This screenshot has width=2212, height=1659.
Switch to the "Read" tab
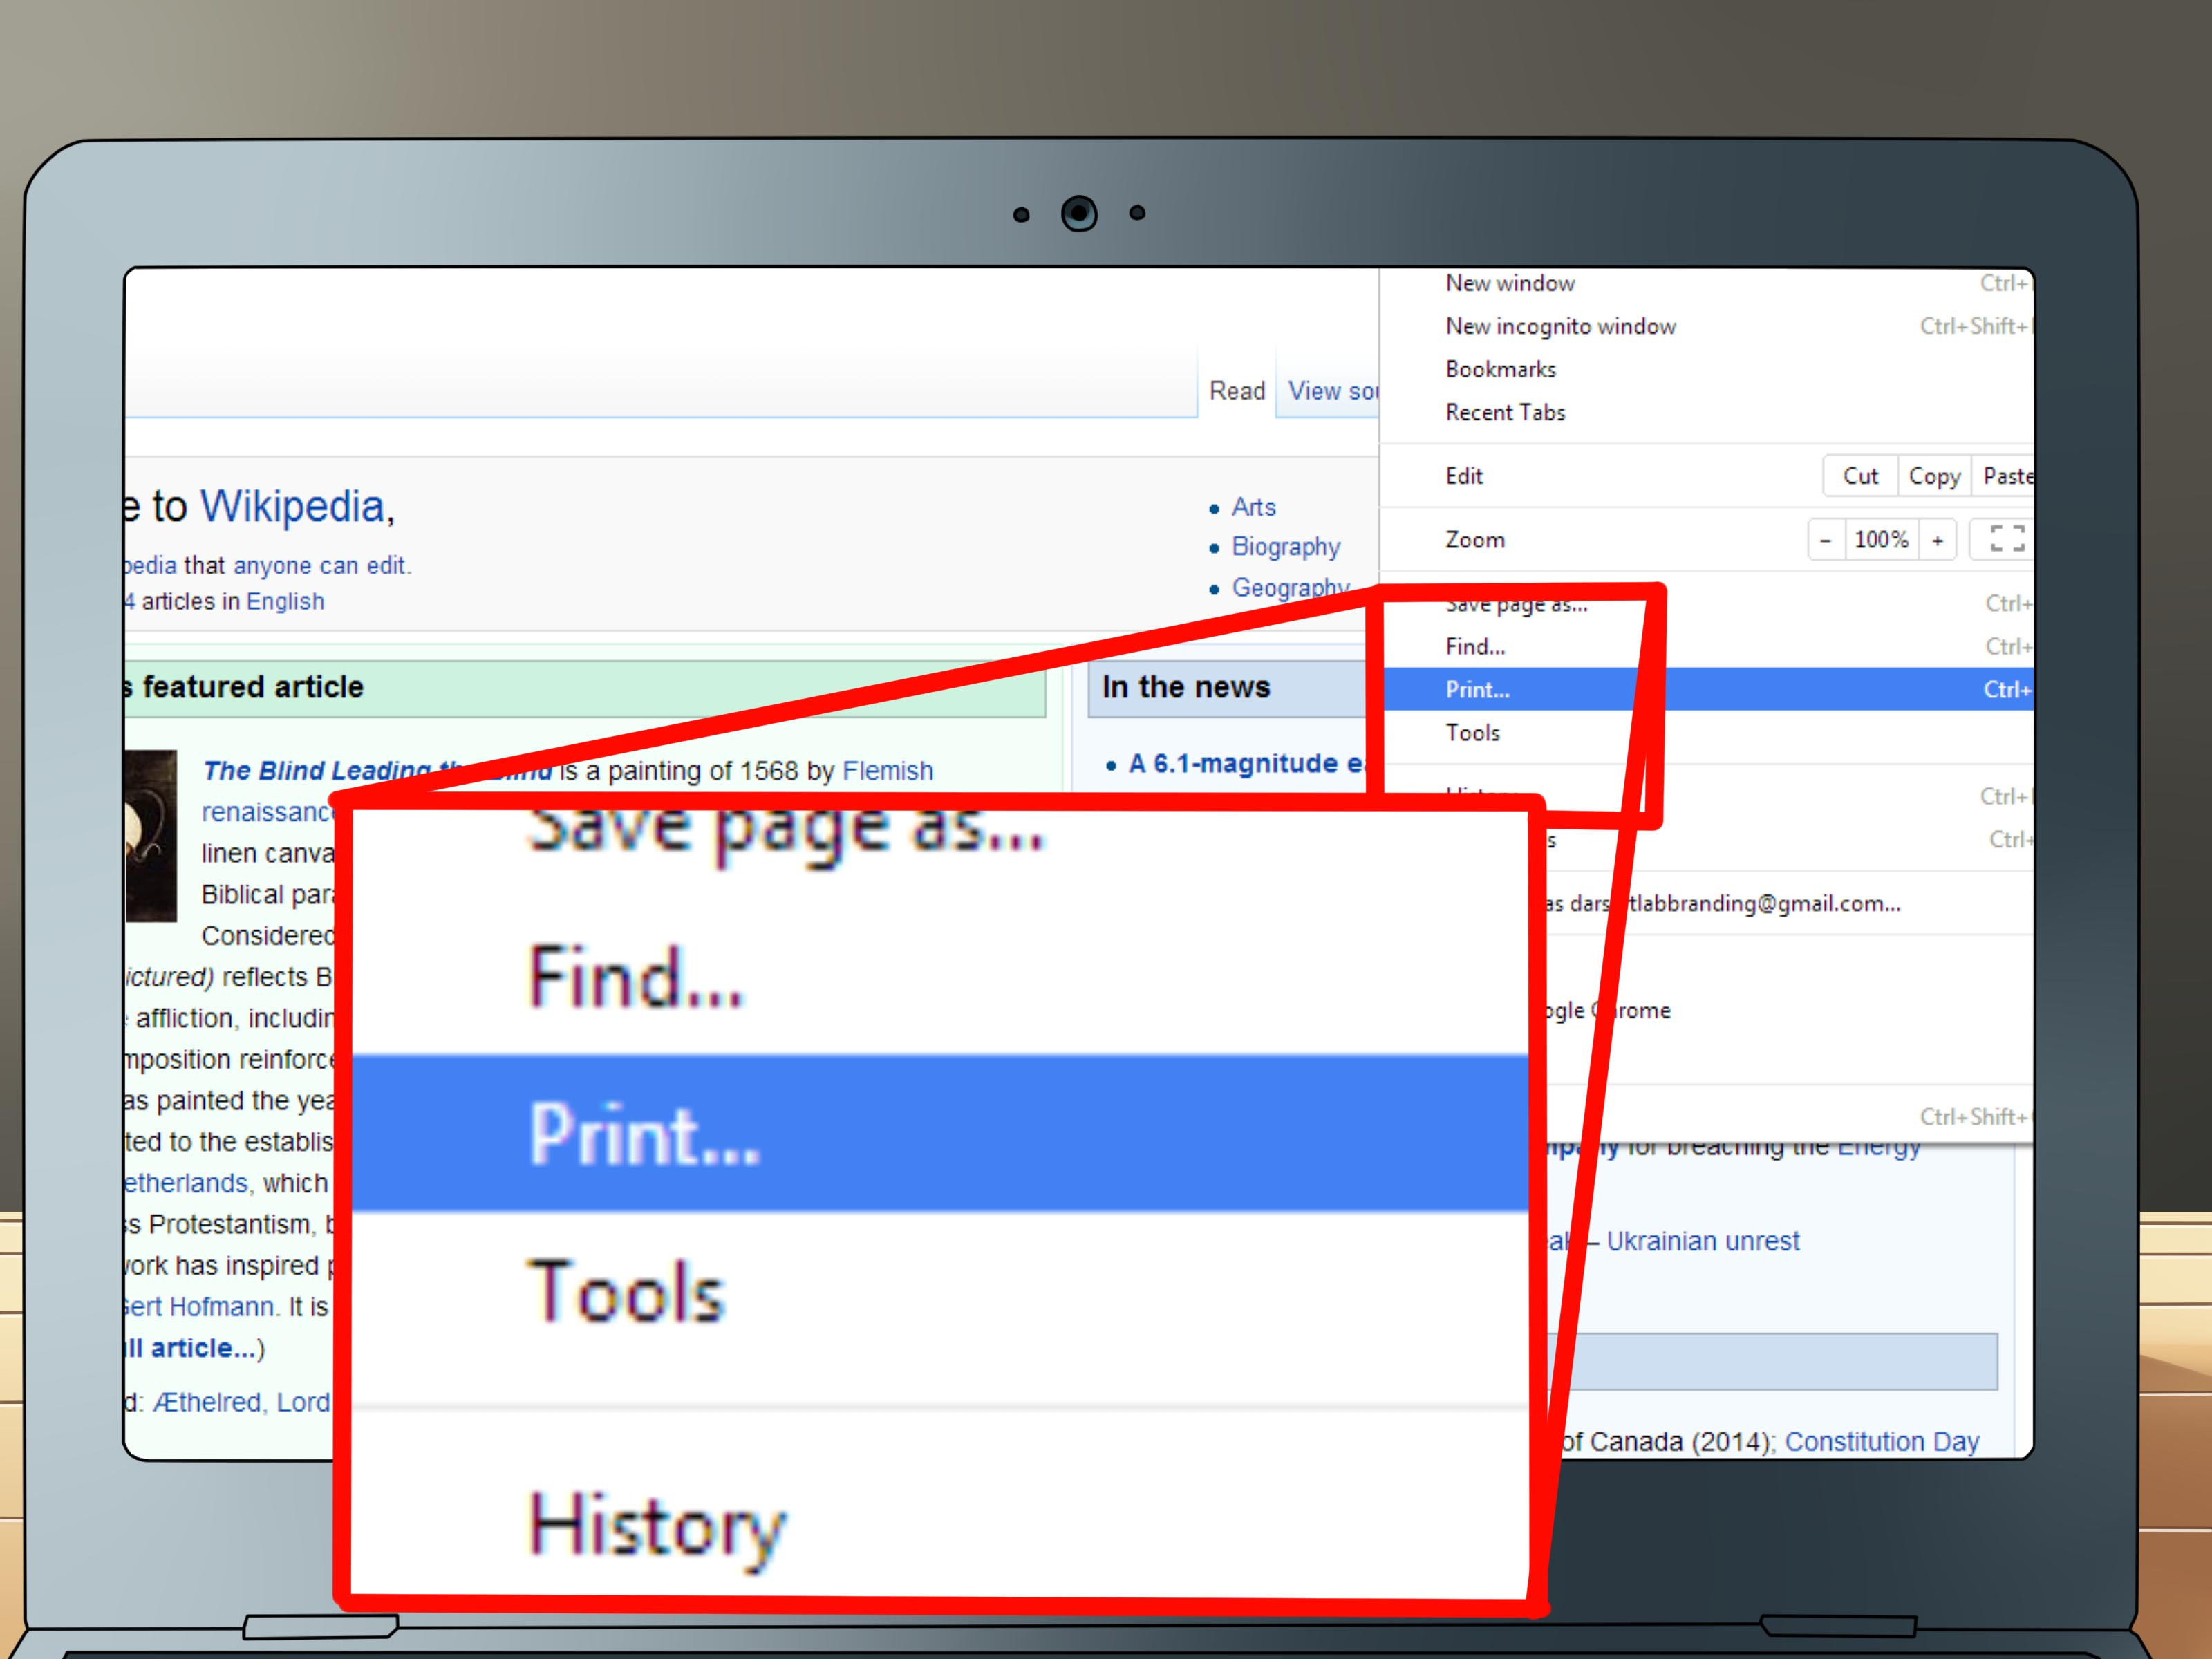pyautogui.click(x=1238, y=391)
